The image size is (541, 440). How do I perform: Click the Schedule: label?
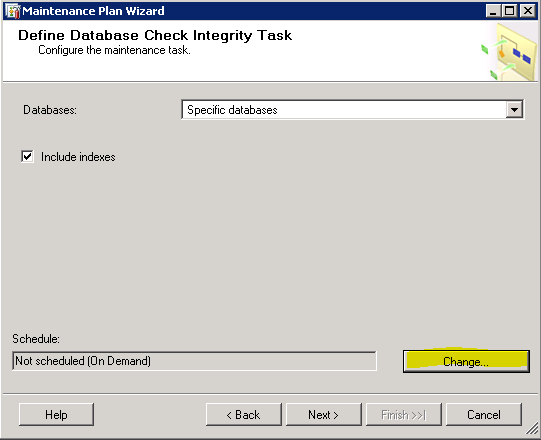pos(36,339)
